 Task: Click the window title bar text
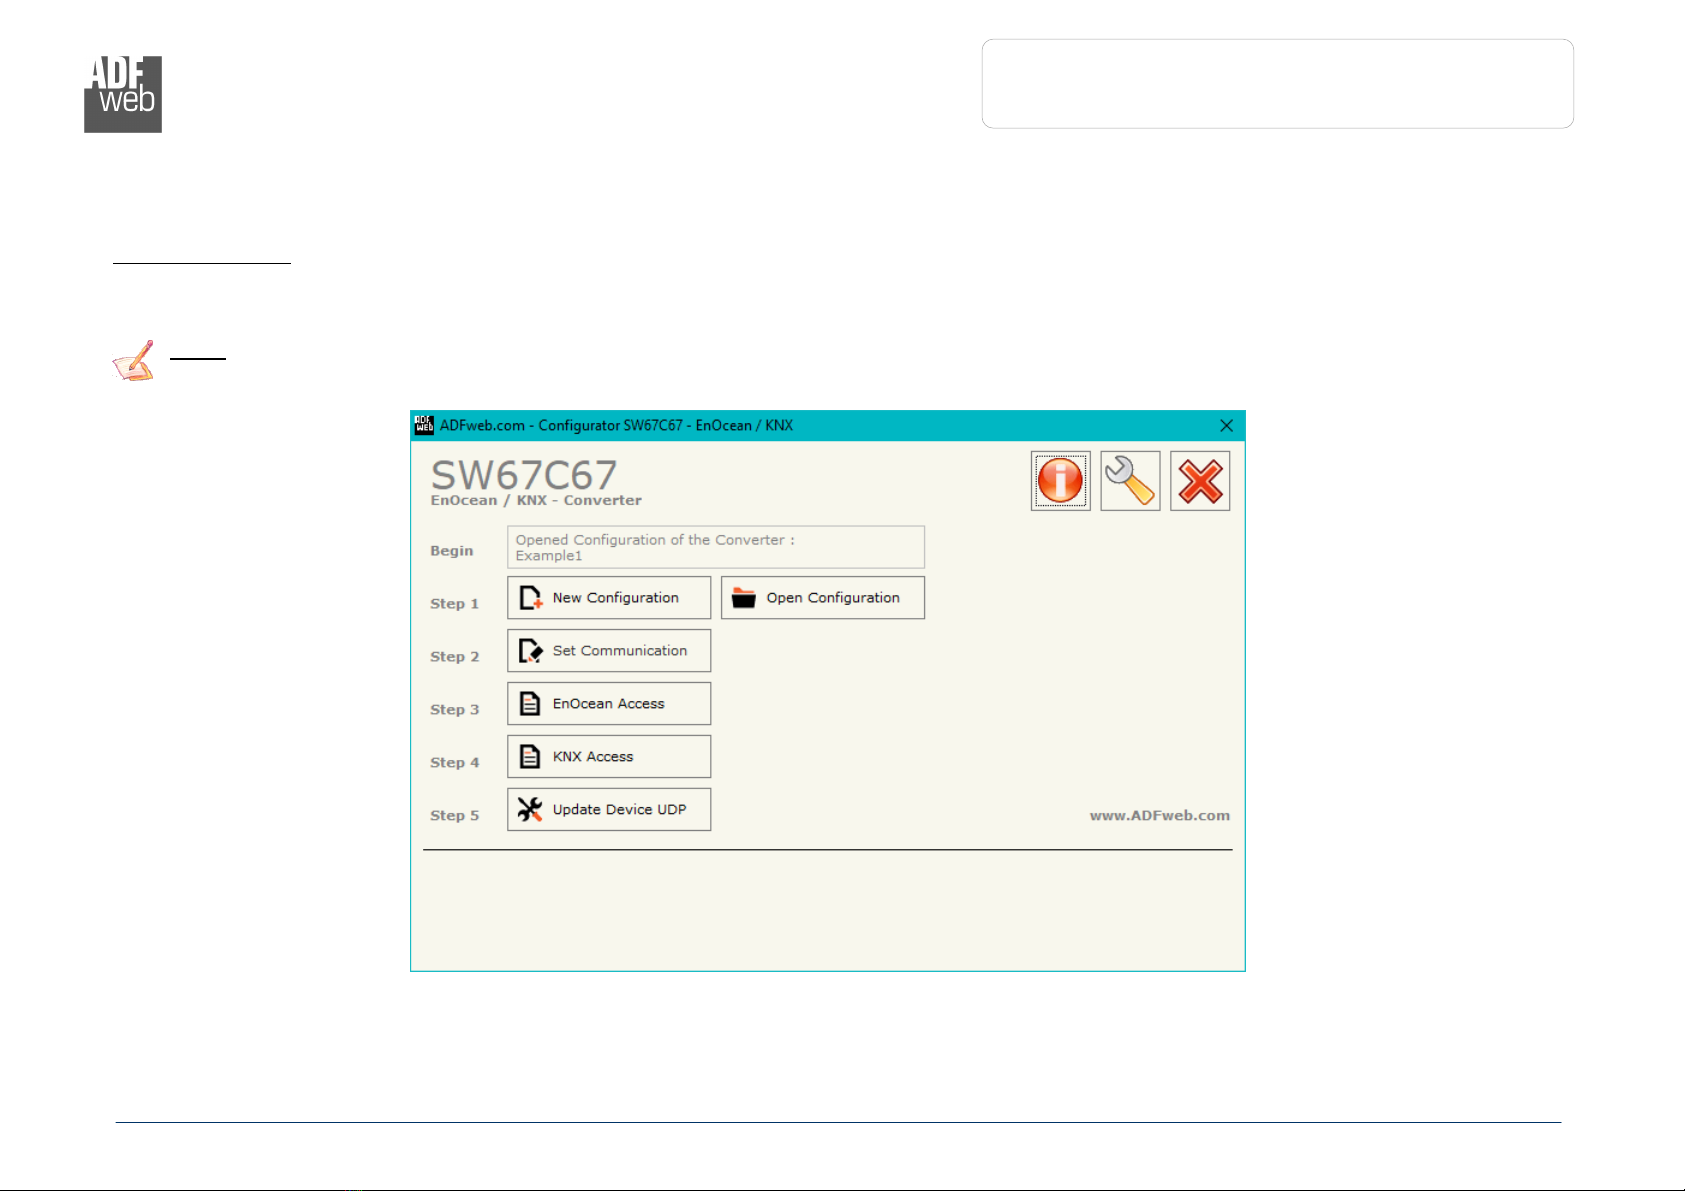tap(616, 425)
